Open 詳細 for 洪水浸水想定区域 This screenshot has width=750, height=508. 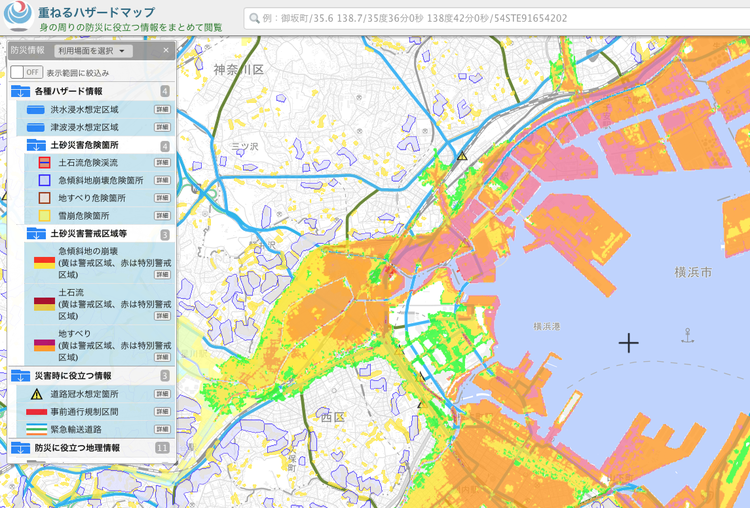coord(161,109)
